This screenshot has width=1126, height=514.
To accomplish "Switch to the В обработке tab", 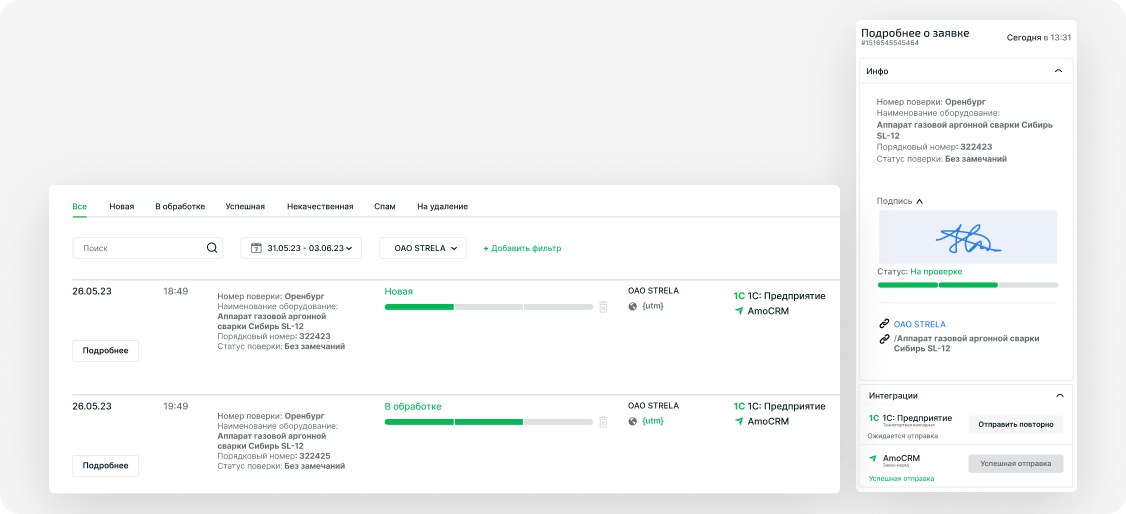I will pyautogui.click(x=180, y=207).
